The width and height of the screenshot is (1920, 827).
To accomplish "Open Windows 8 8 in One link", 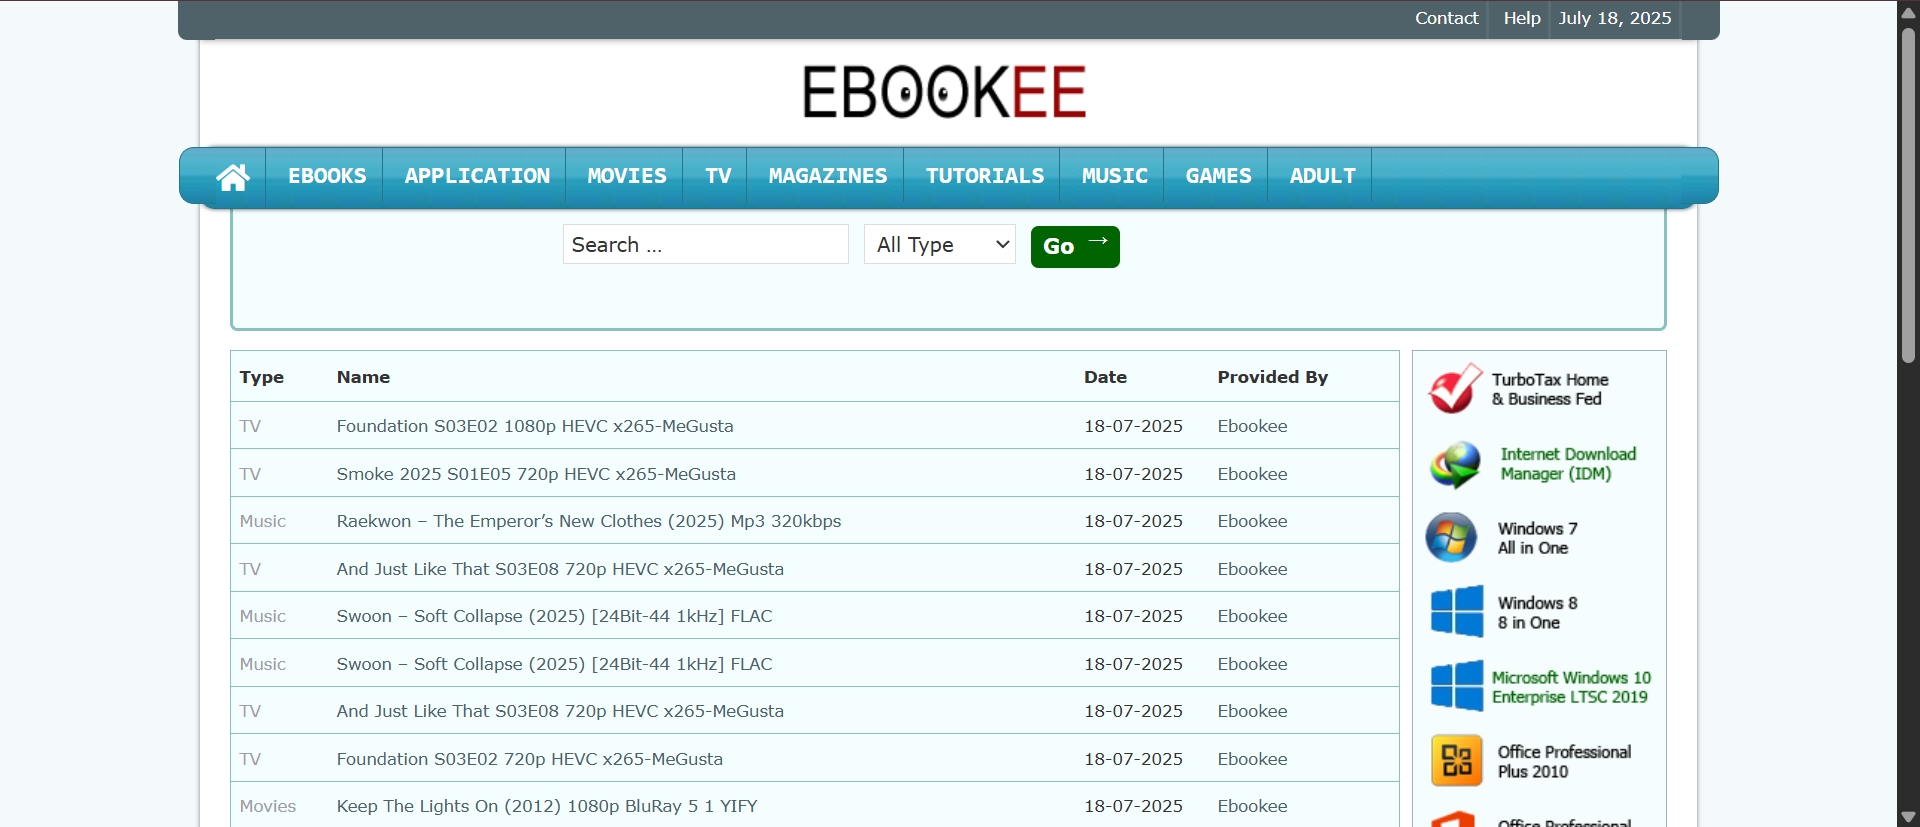I will coord(1538,612).
